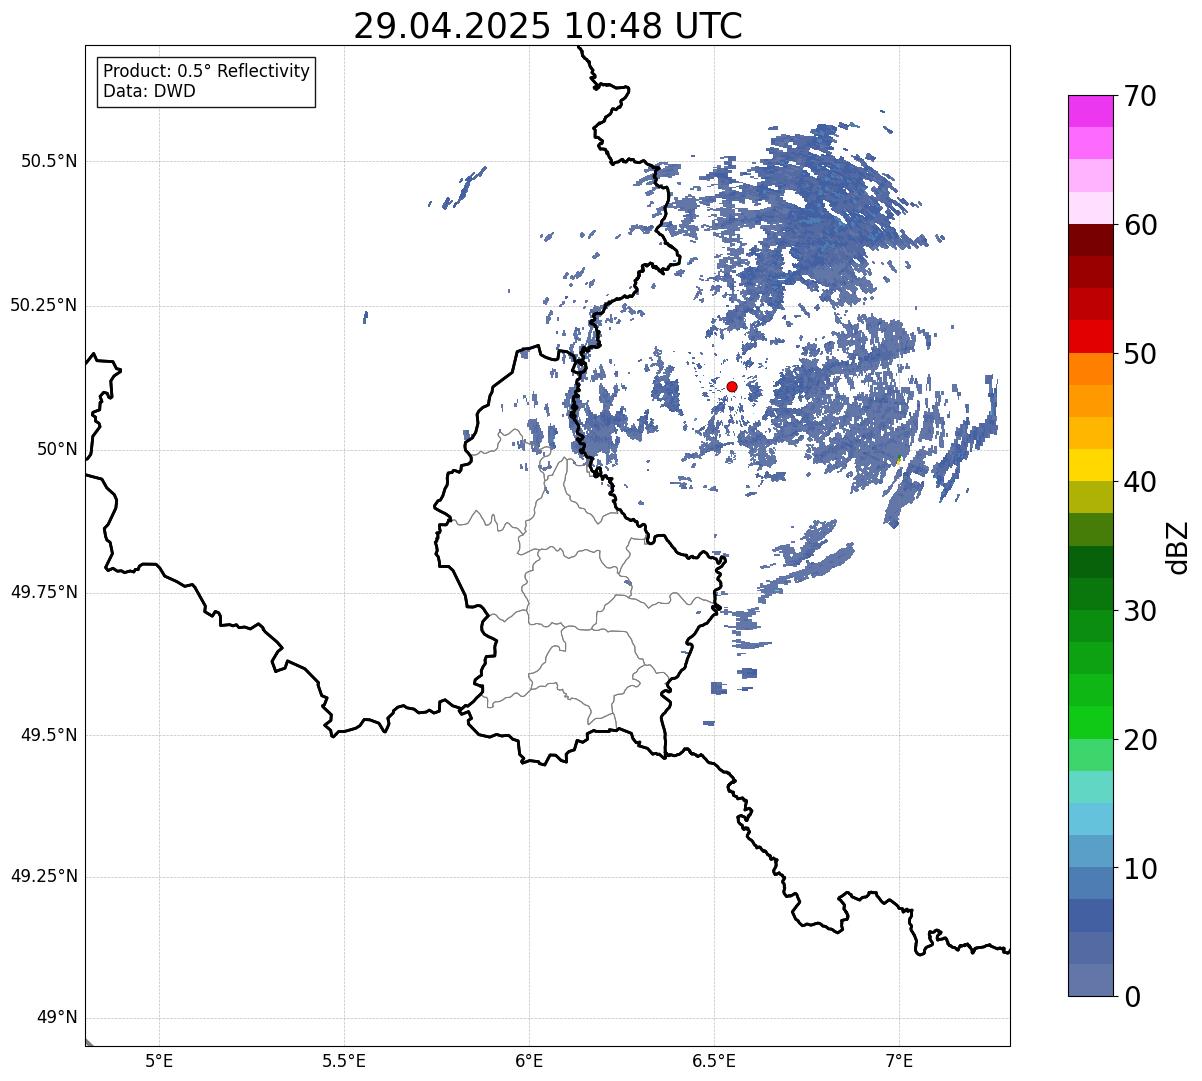Select the Data: DWD label
This screenshot has width=1202, height=1081.
pos(149,91)
